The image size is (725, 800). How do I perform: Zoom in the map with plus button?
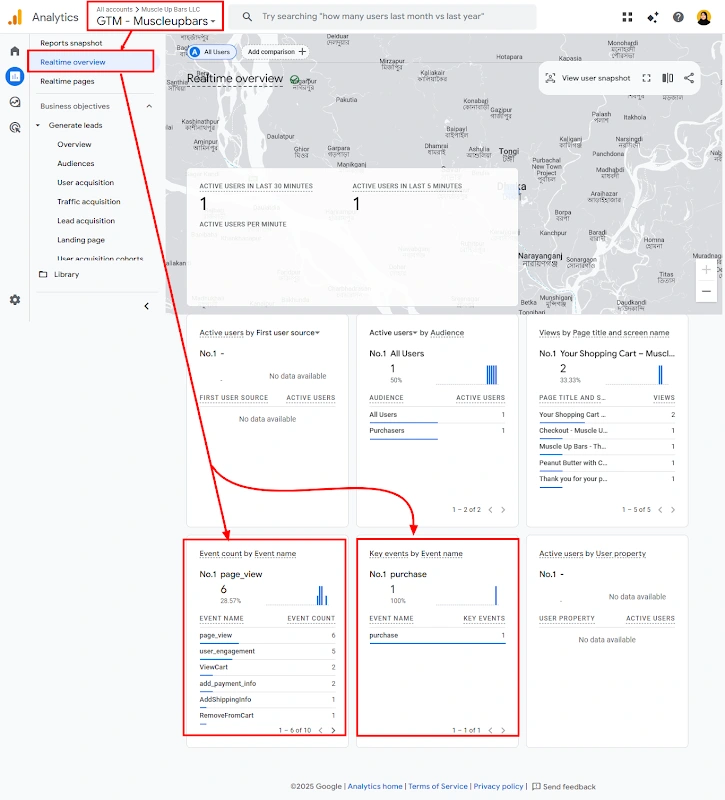click(706, 270)
